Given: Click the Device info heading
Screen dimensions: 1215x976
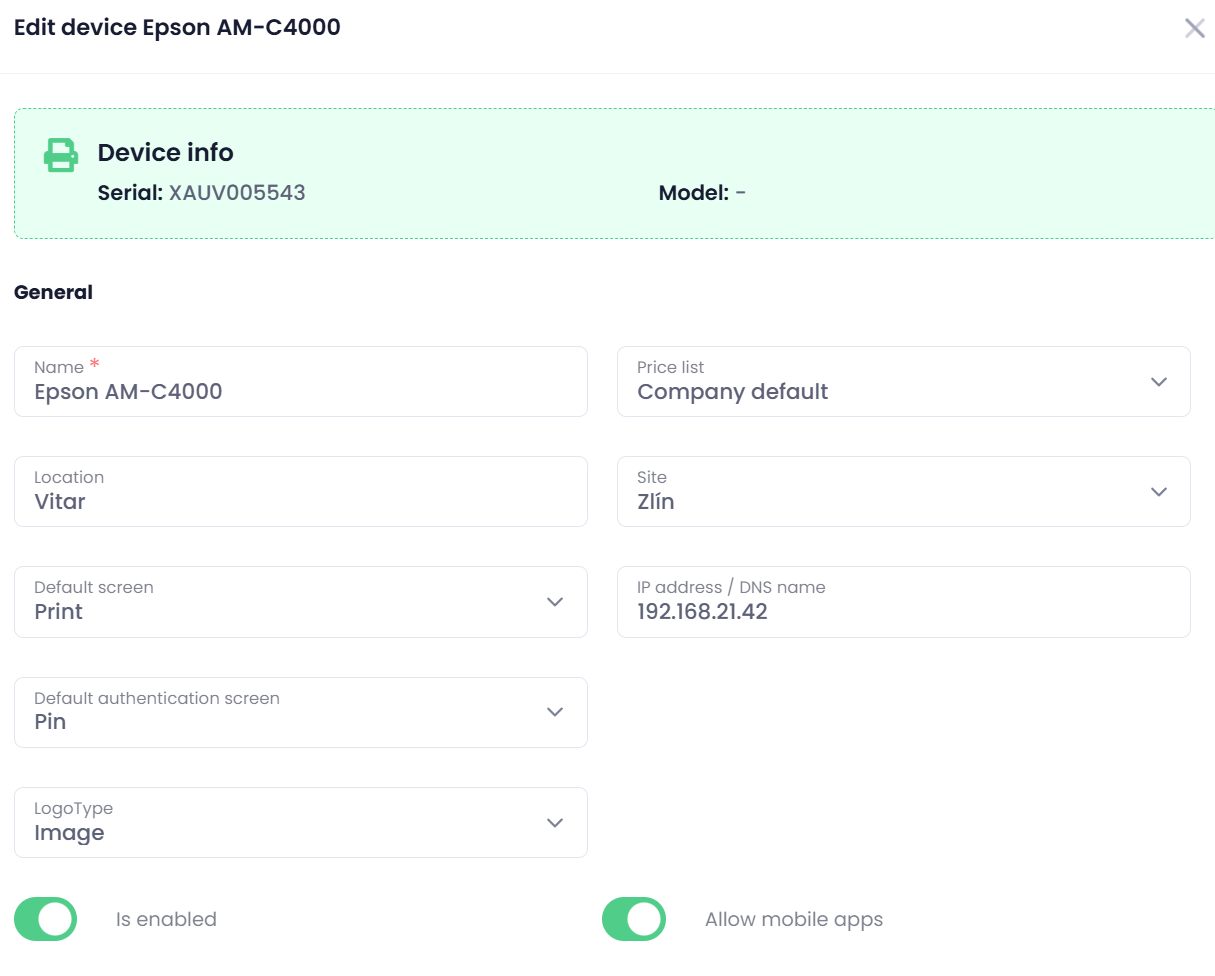Looking at the screenshot, I should click(x=165, y=153).
